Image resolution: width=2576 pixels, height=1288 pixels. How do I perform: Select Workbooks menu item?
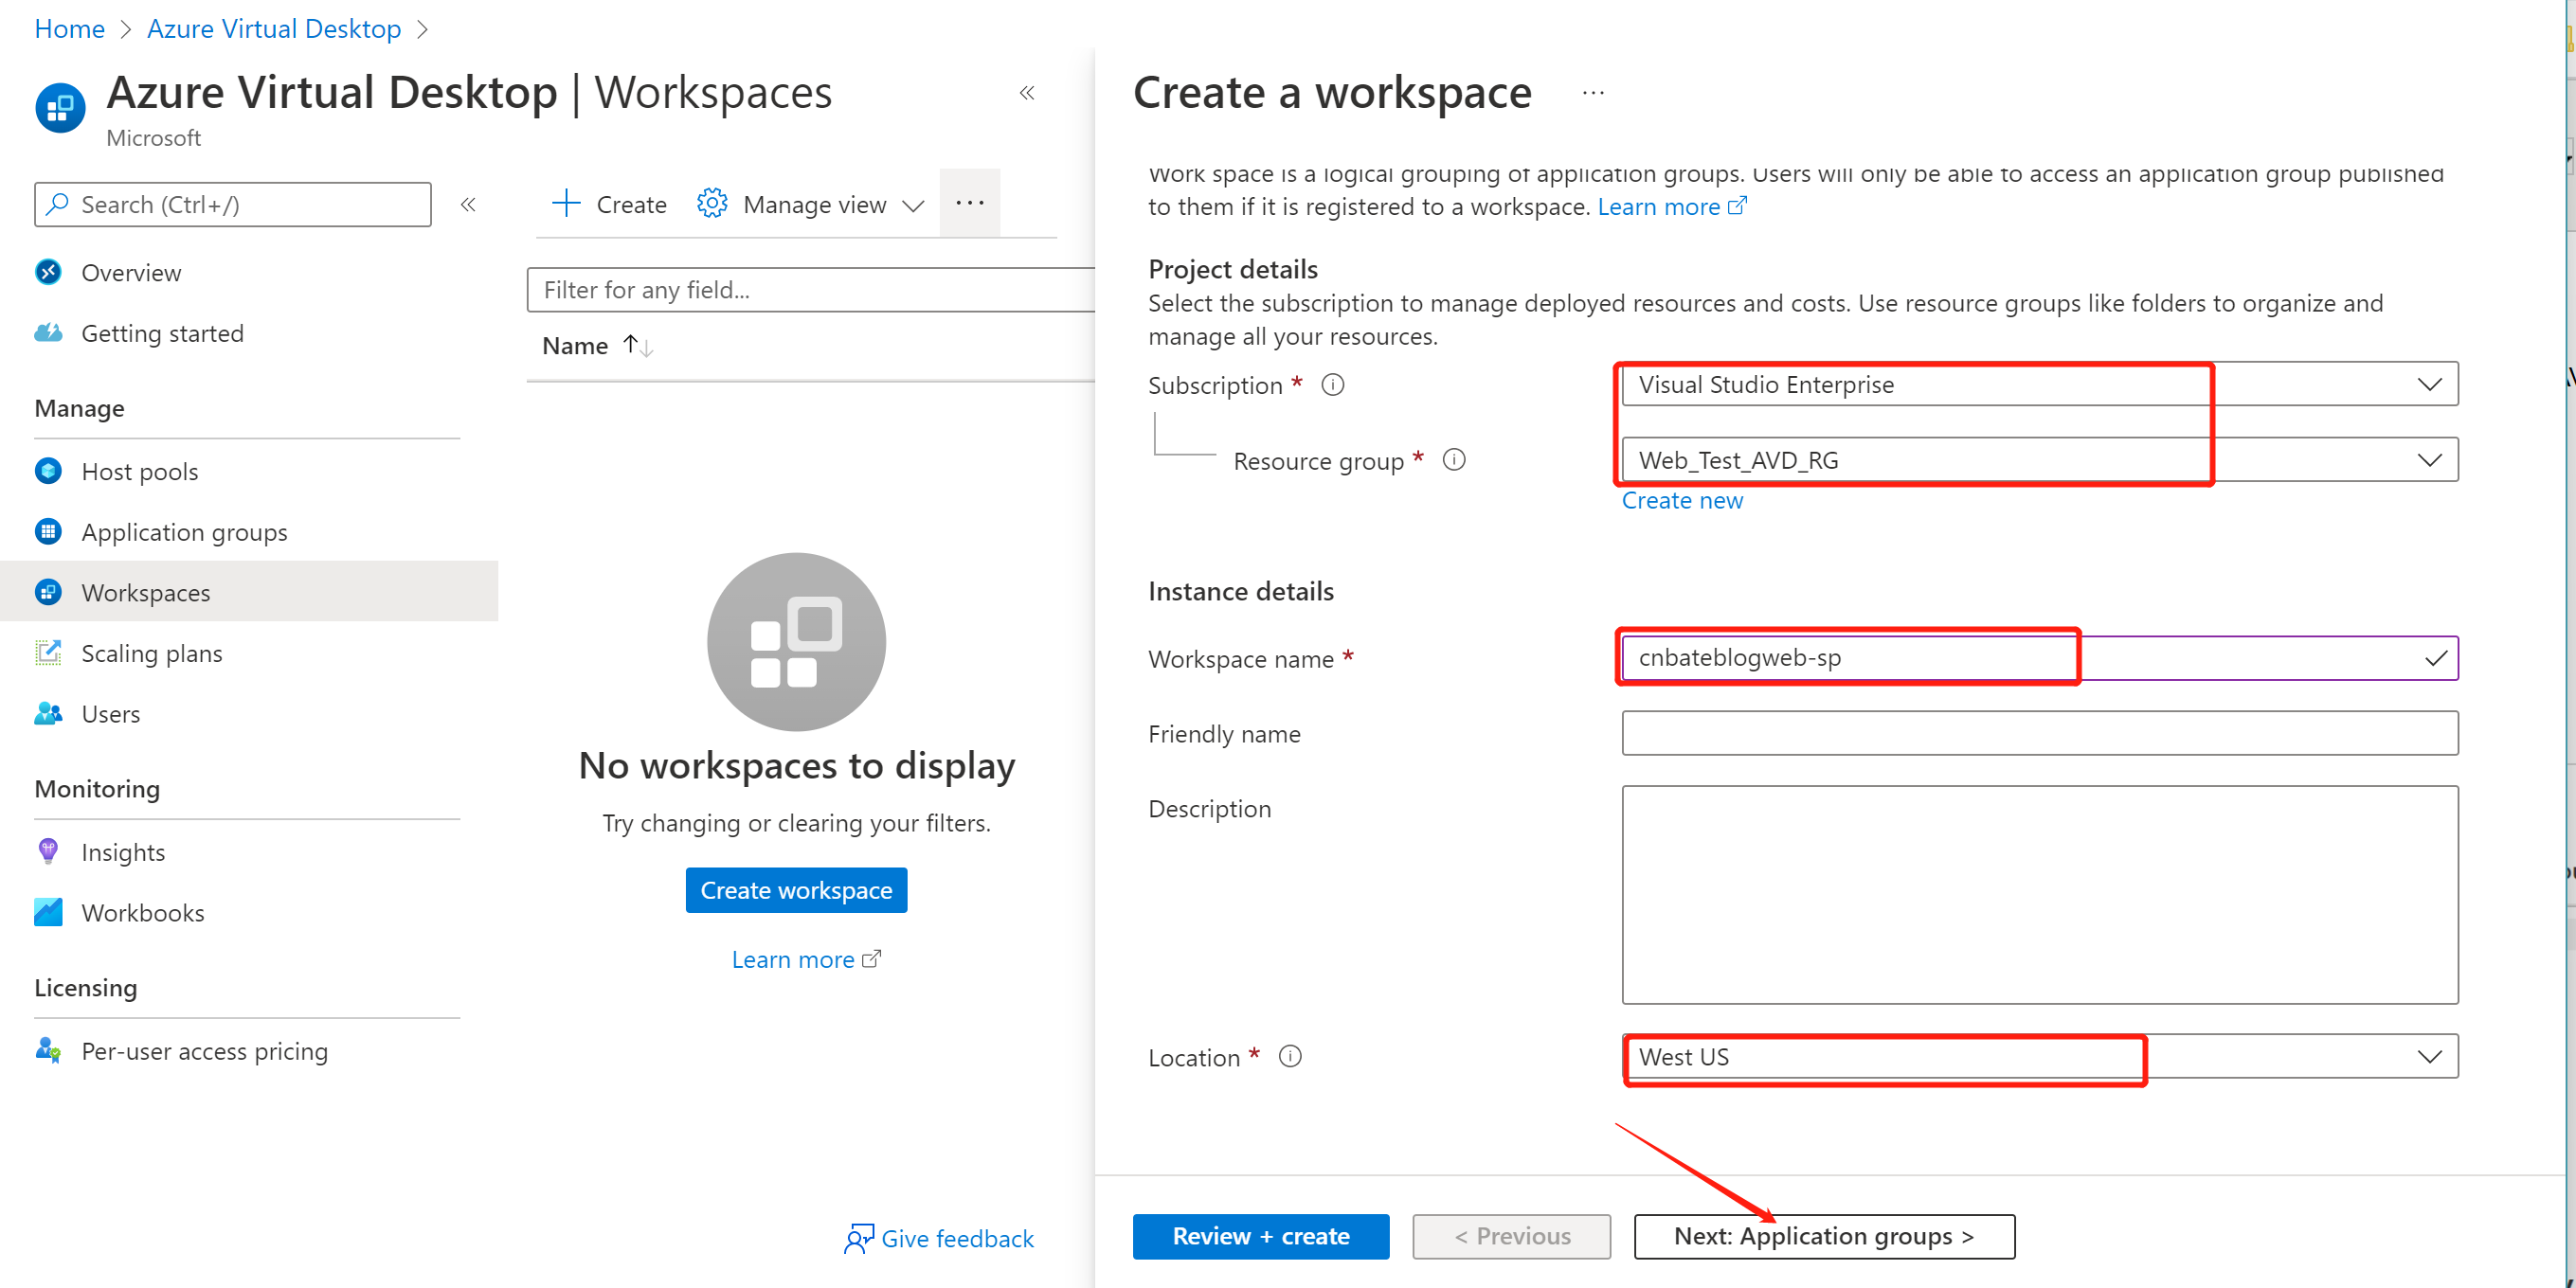pos(143,912)
